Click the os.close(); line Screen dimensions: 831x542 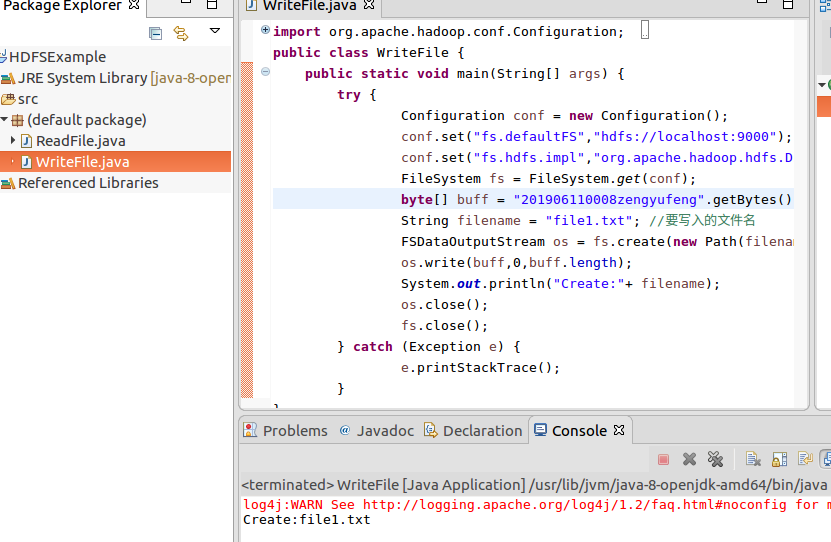[444, 305]
